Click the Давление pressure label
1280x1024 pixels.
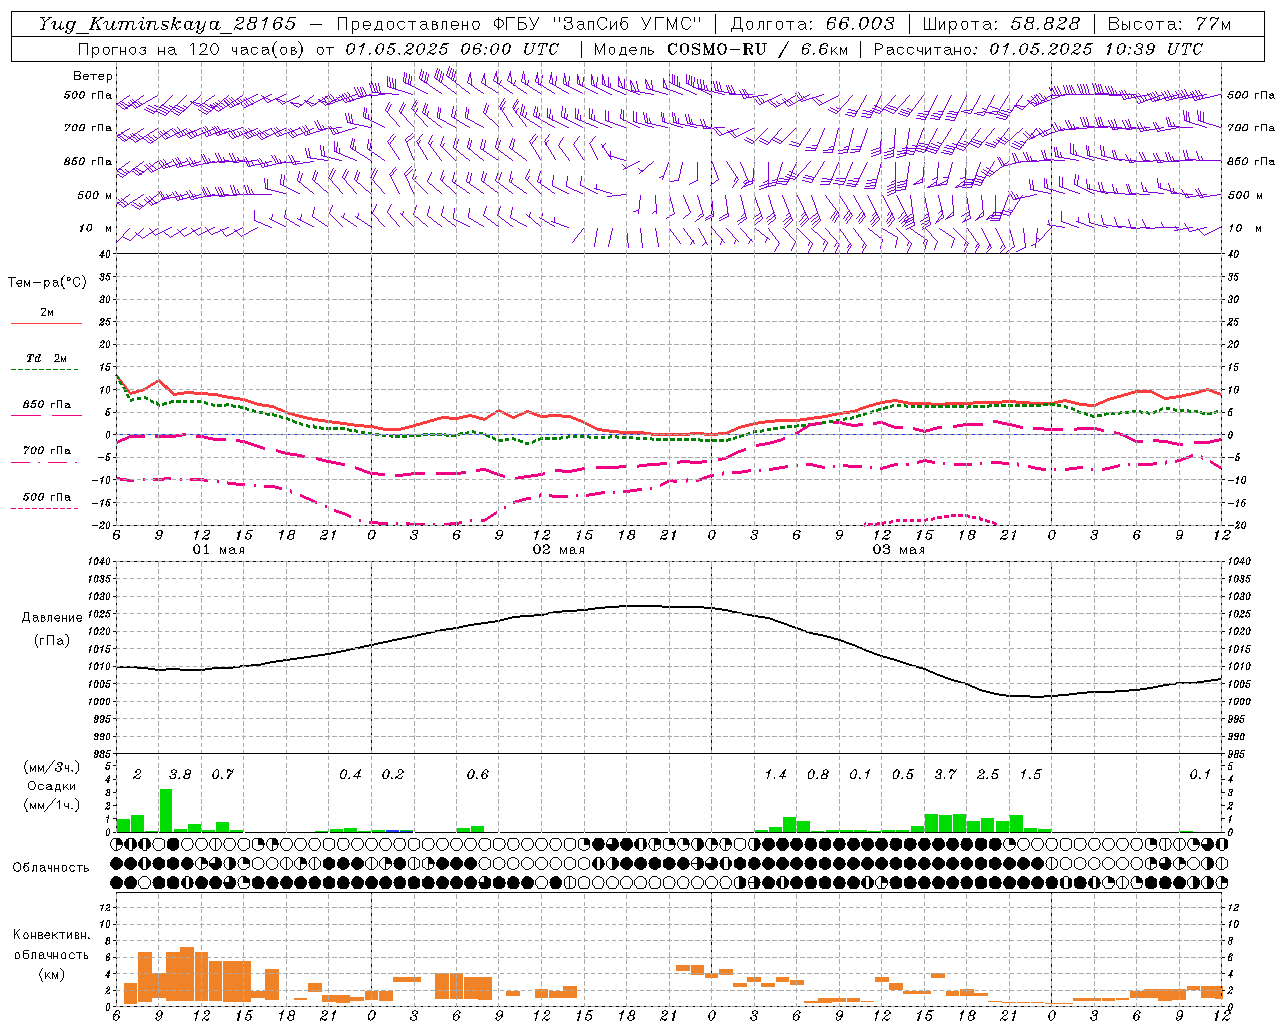[x=52, y=618]
